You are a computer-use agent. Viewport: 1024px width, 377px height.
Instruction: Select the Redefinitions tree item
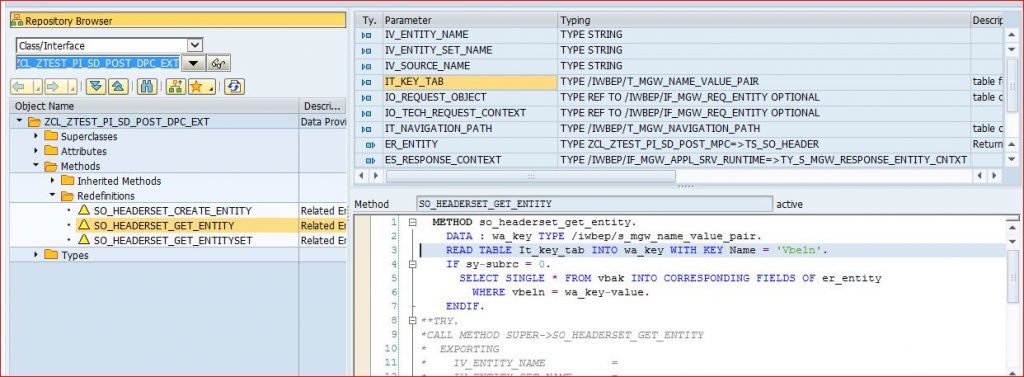pyautogui.click(x=106, y=196)
